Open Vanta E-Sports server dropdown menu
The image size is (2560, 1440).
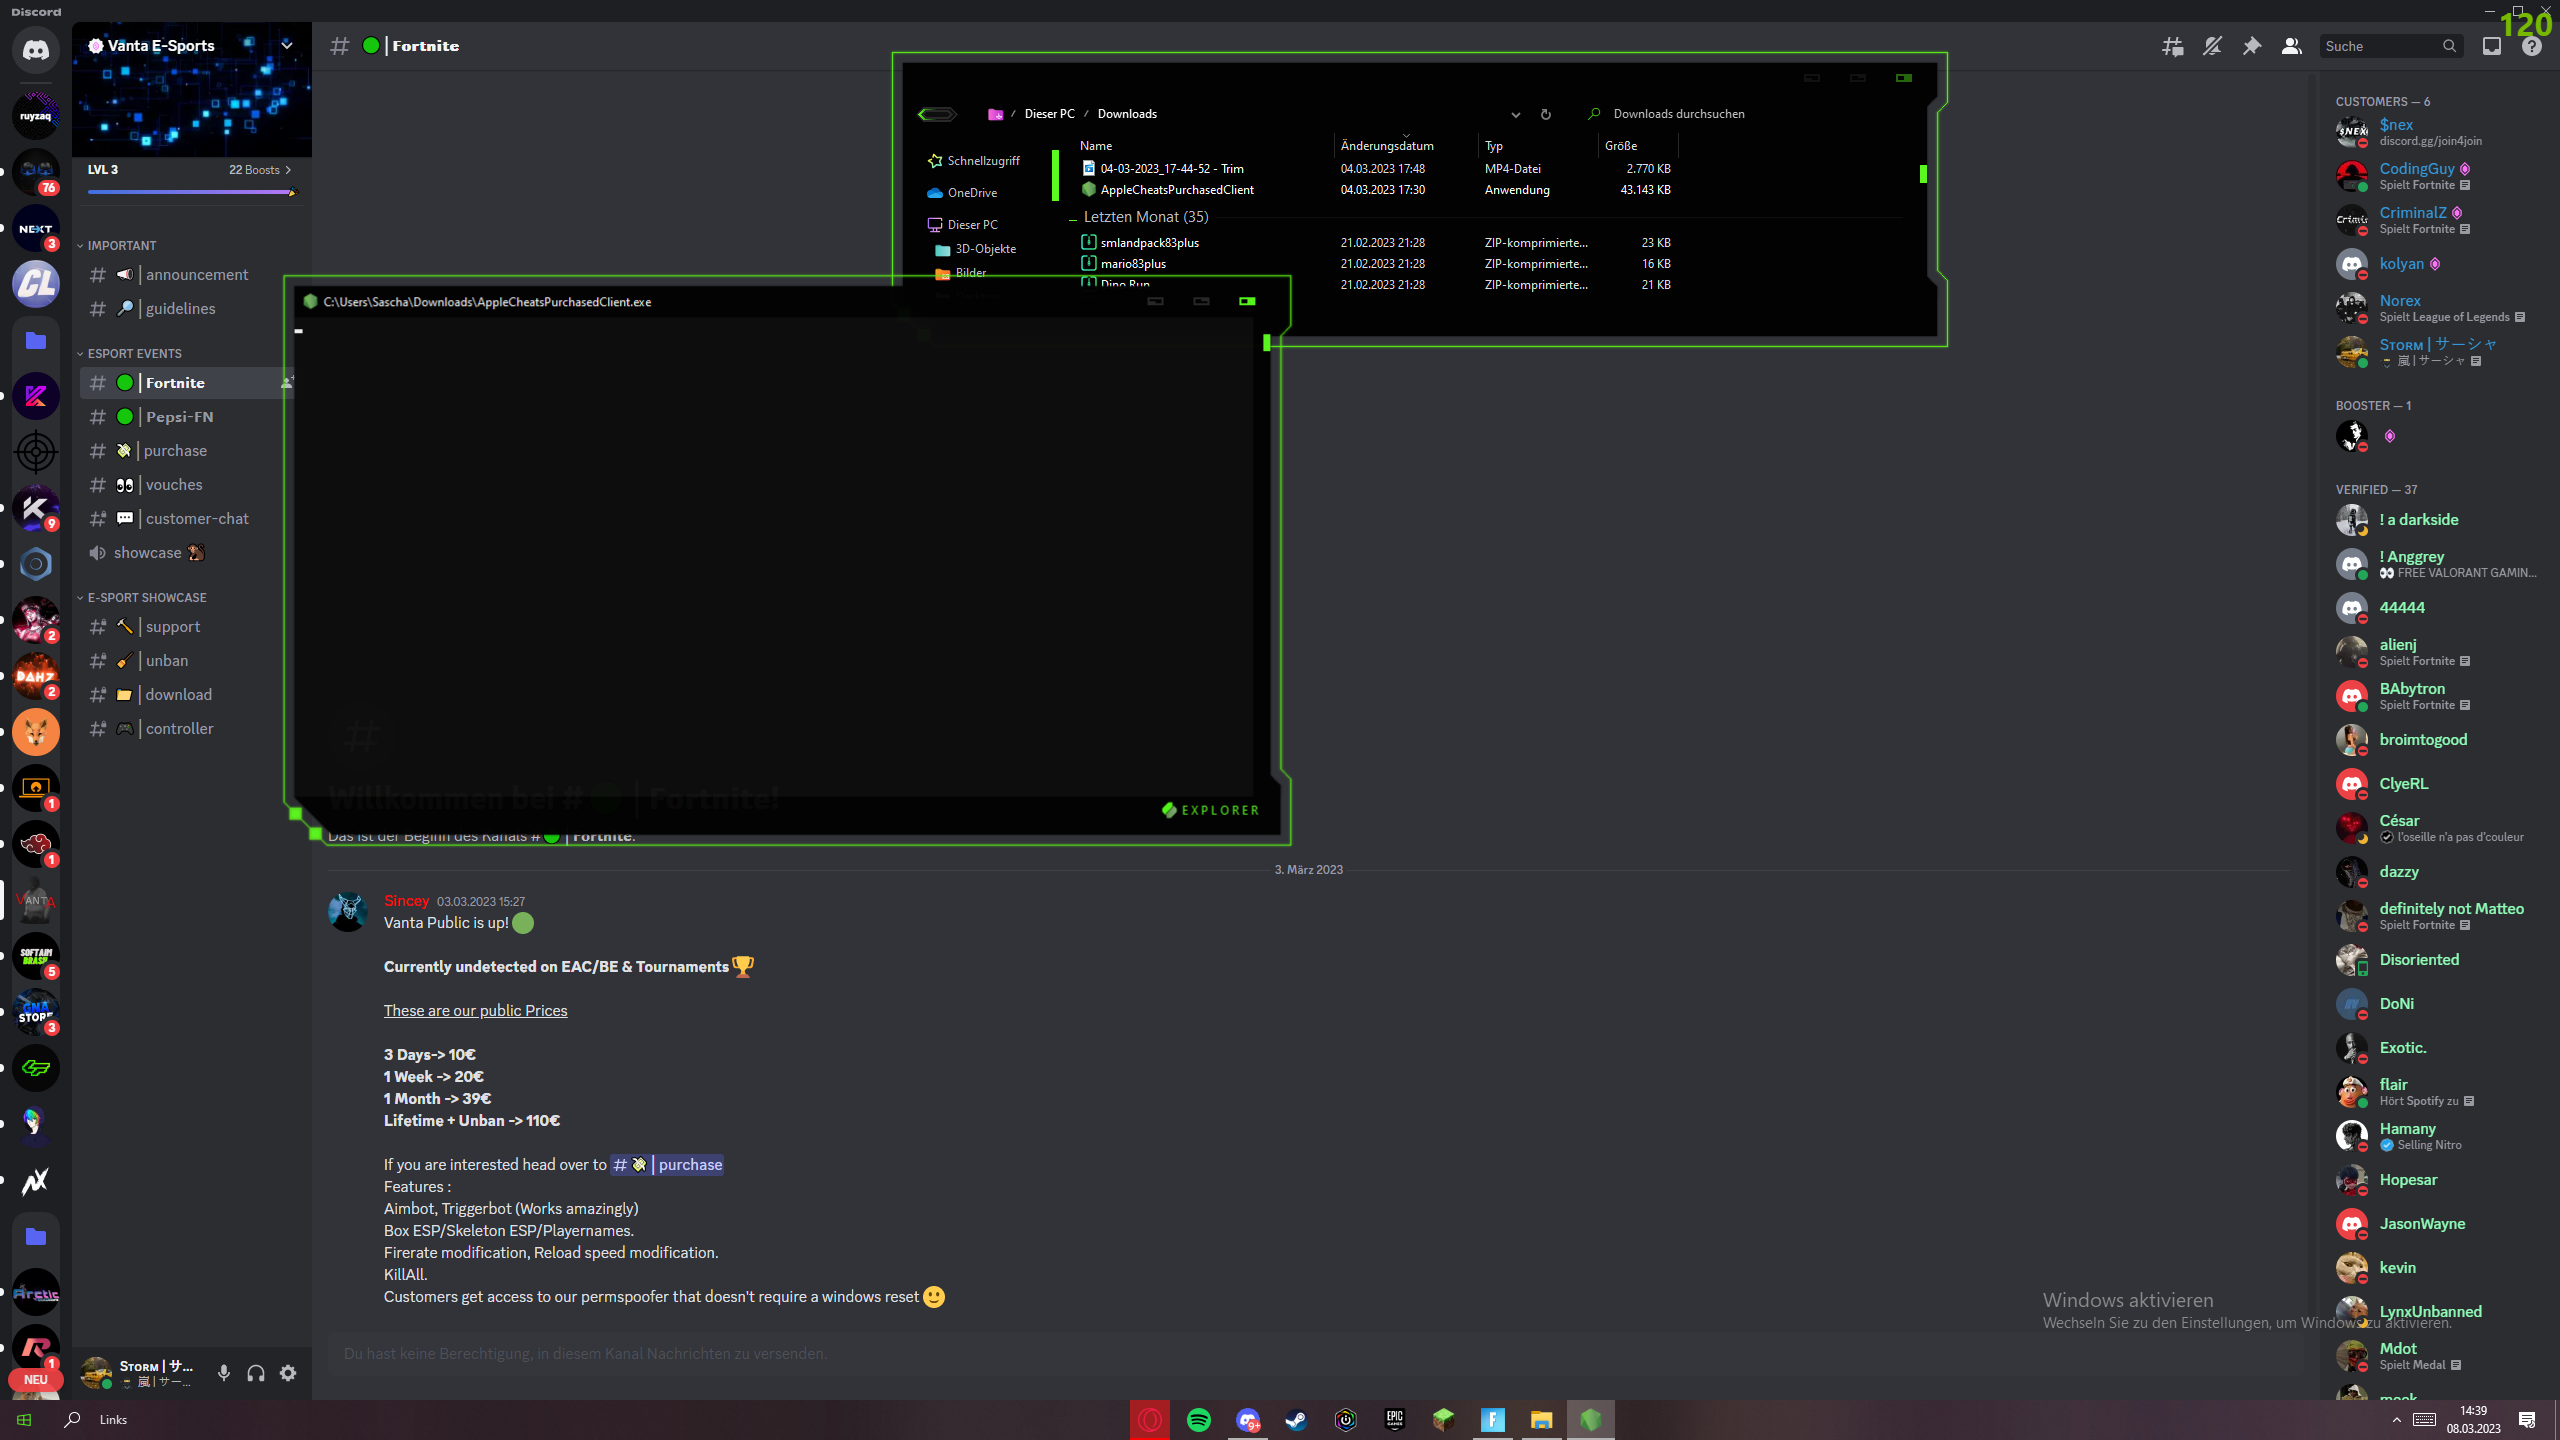[287, 45]
